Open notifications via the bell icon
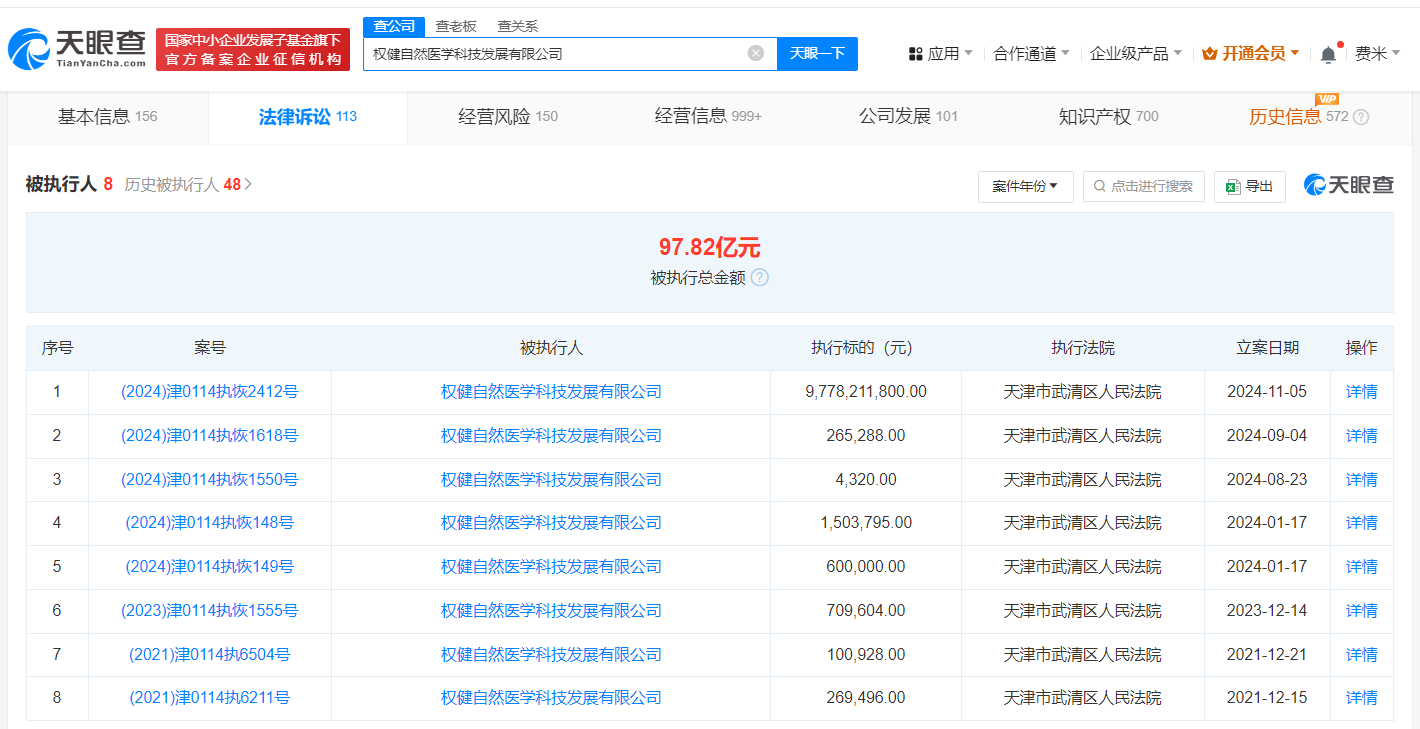 tap(1328, 54)
